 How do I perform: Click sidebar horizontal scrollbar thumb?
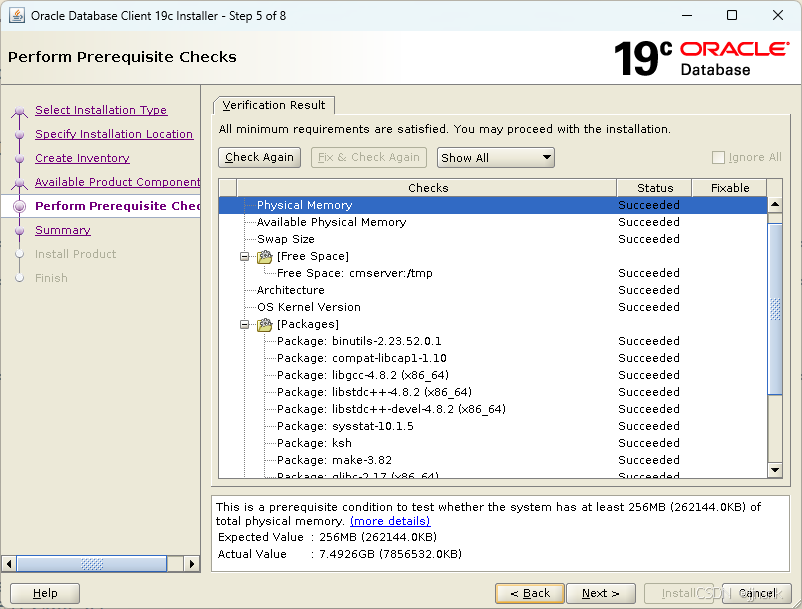(x=92, y=564)
